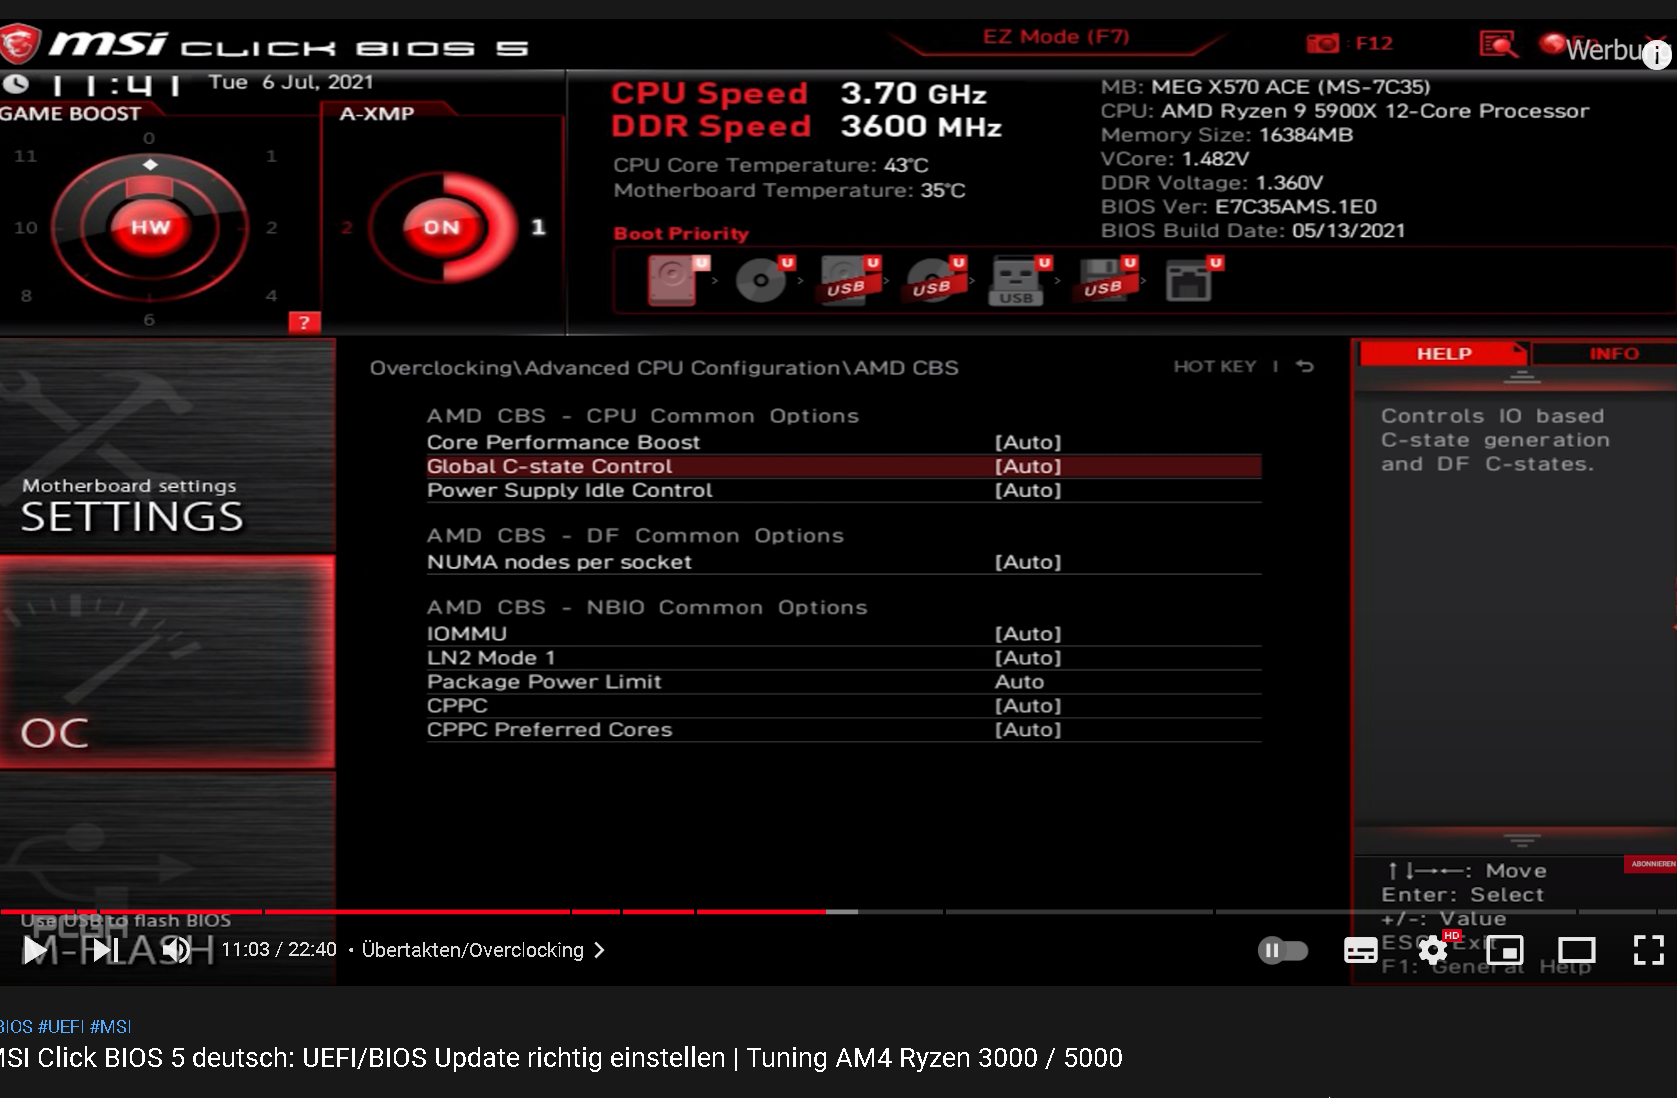Image resolution: width=1677 pixels, height=1098 pixels.
Task: Switch to the HELP tab
Action: coord(1444,353)
